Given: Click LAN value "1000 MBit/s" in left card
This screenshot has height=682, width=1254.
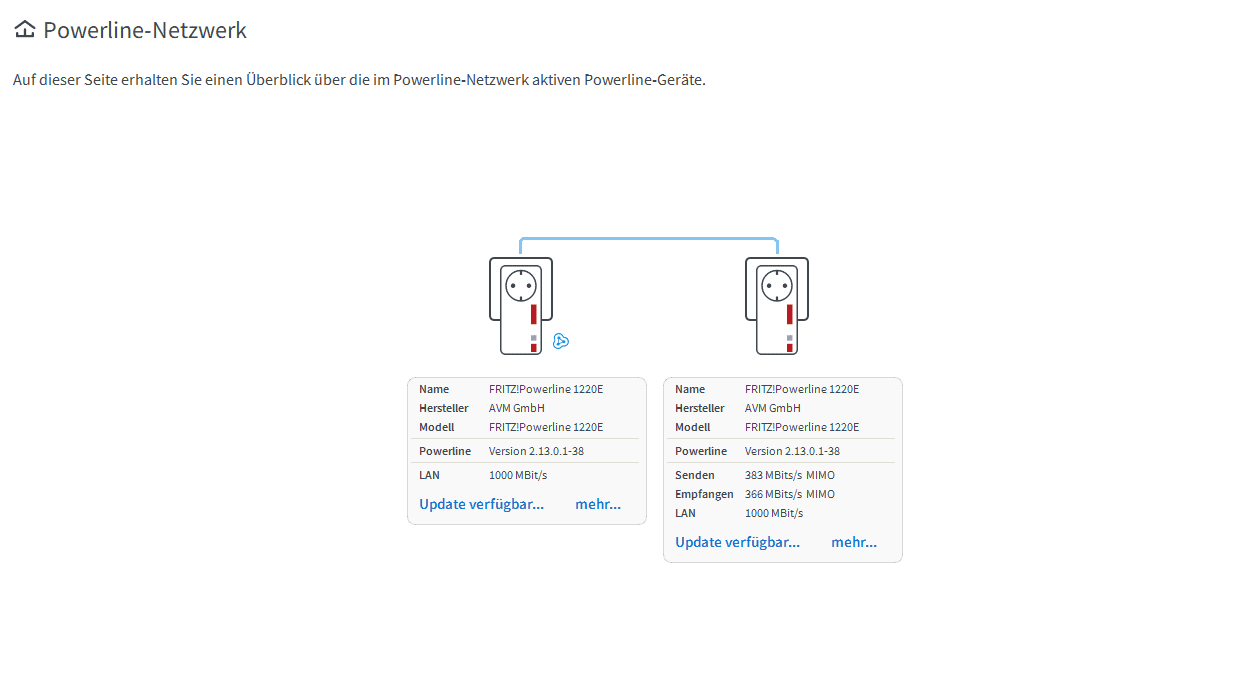Looking at the screenshot, I should pyautogui.click(x=518, y=475).
